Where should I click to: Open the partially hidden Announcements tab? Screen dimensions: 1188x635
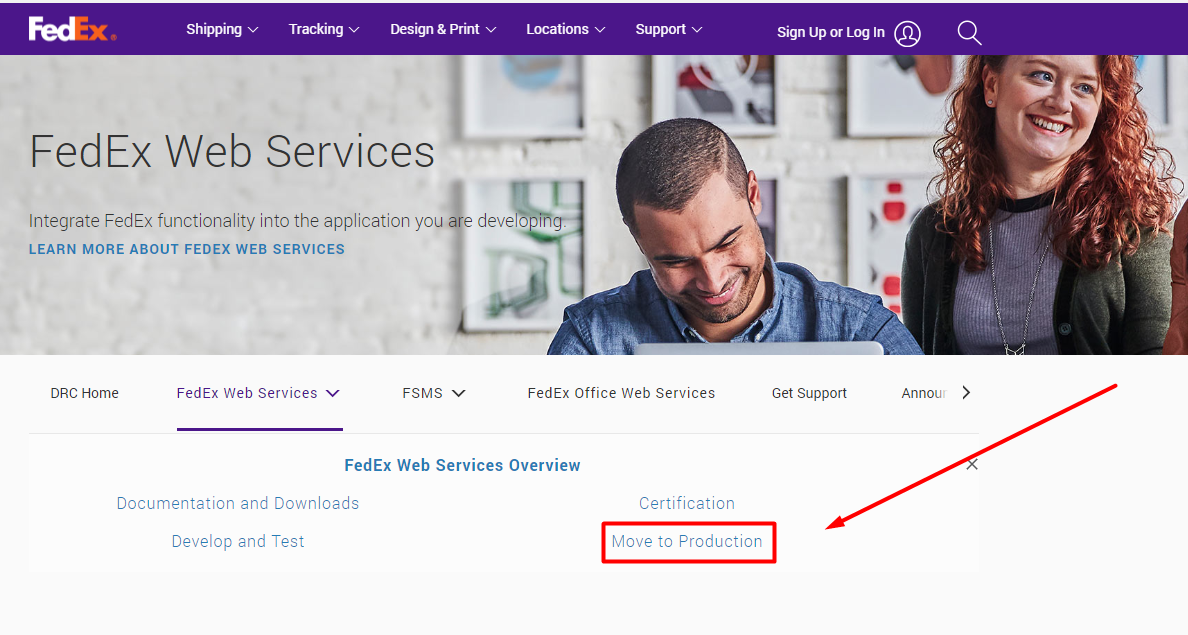click(x=924, y=393)
